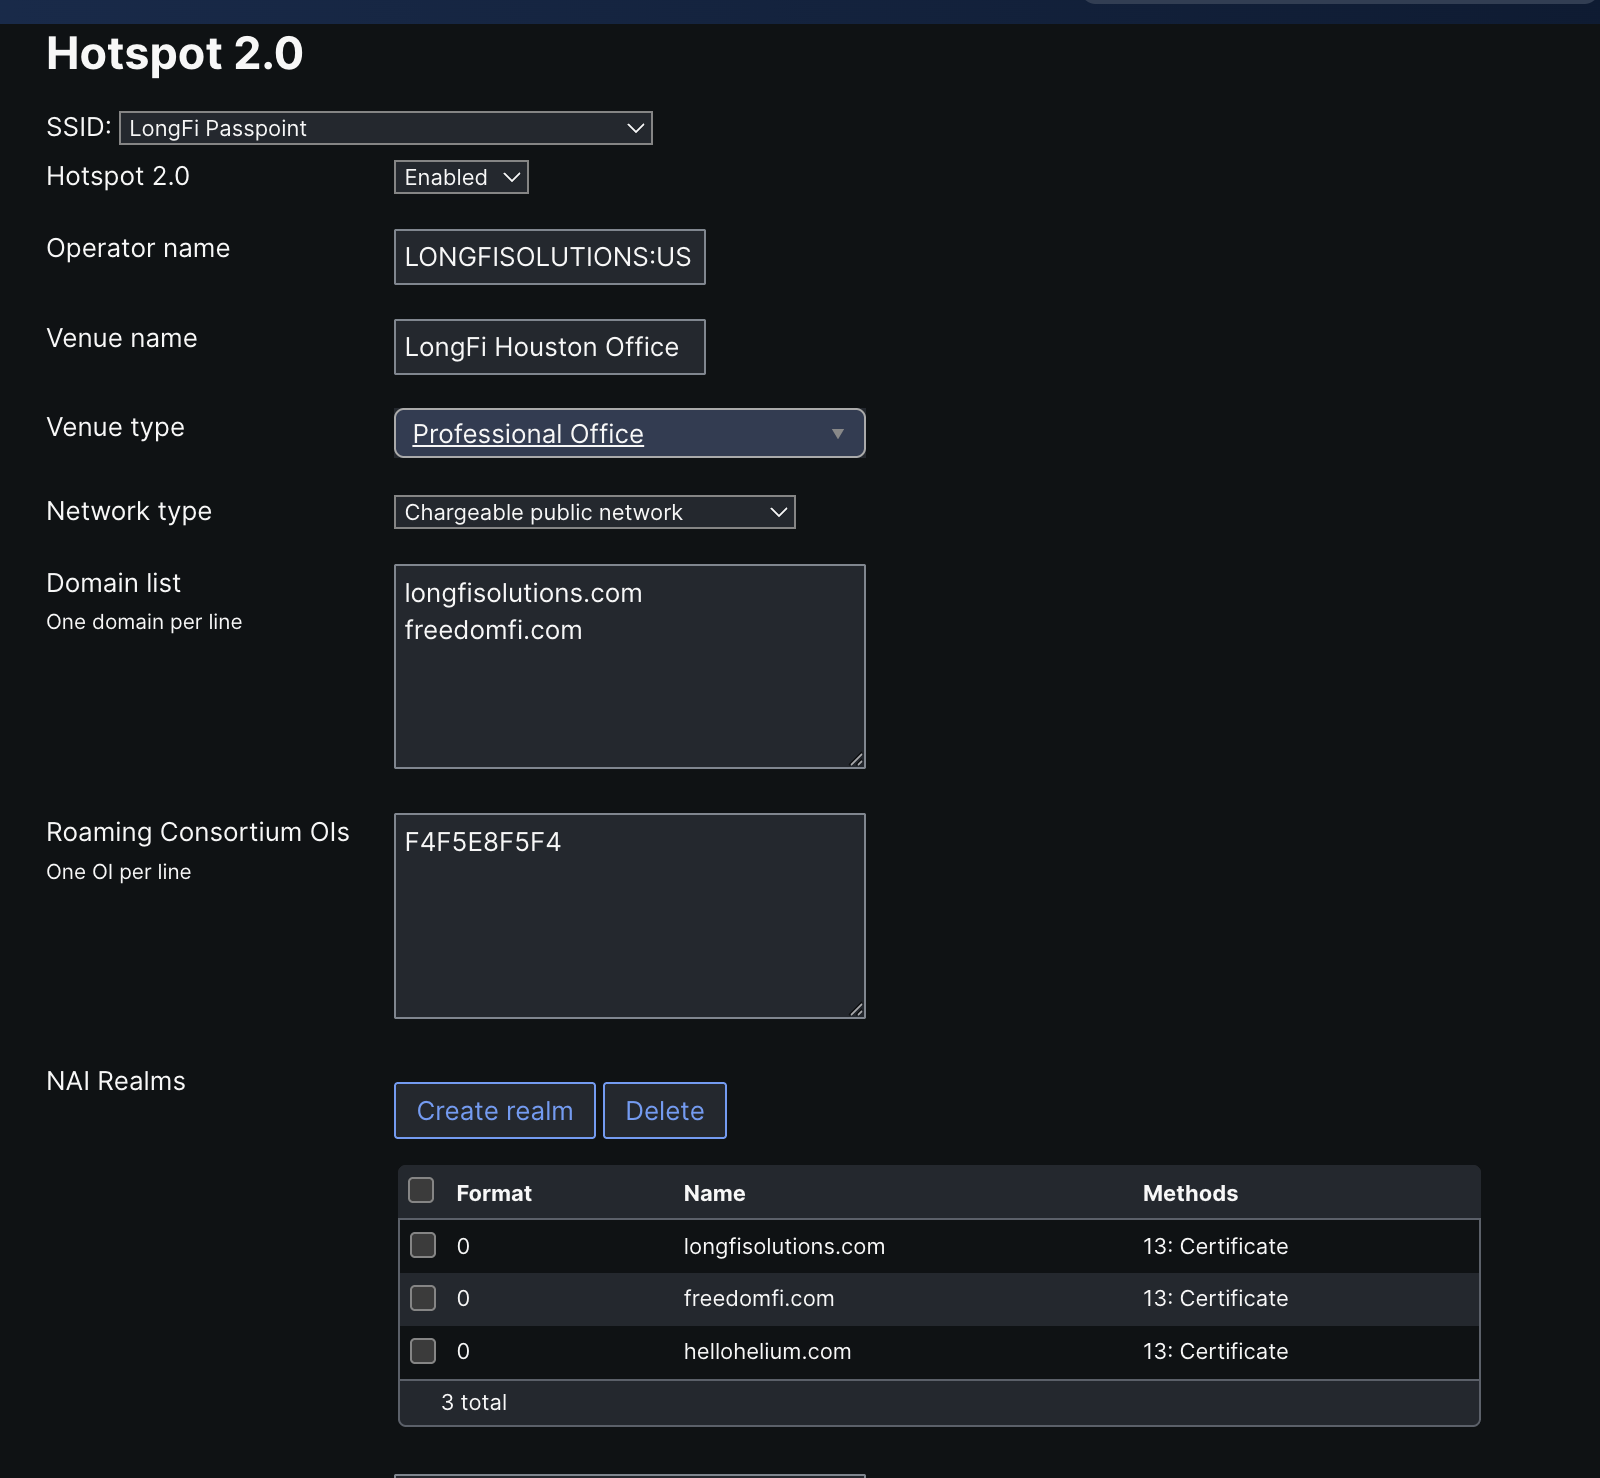1600x1478 pixels.
Task: Open the Network type dropdown
Action: pyautogui.click(x=595, y=512)
